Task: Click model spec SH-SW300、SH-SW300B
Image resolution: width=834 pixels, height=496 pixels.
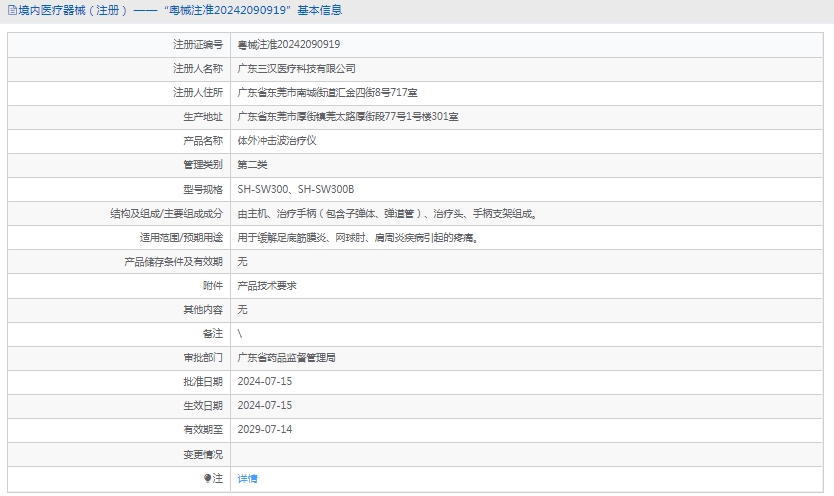Action: (296, 189)
